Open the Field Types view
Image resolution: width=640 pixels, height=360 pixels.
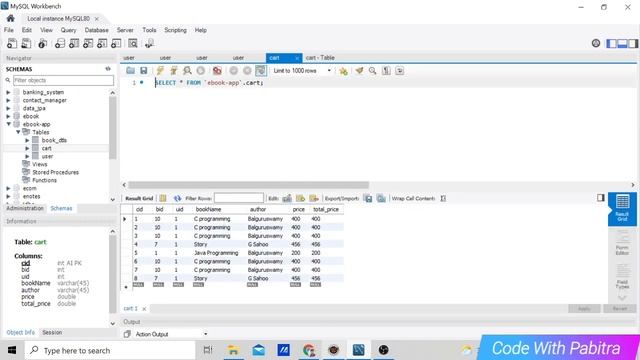point(622,277)
